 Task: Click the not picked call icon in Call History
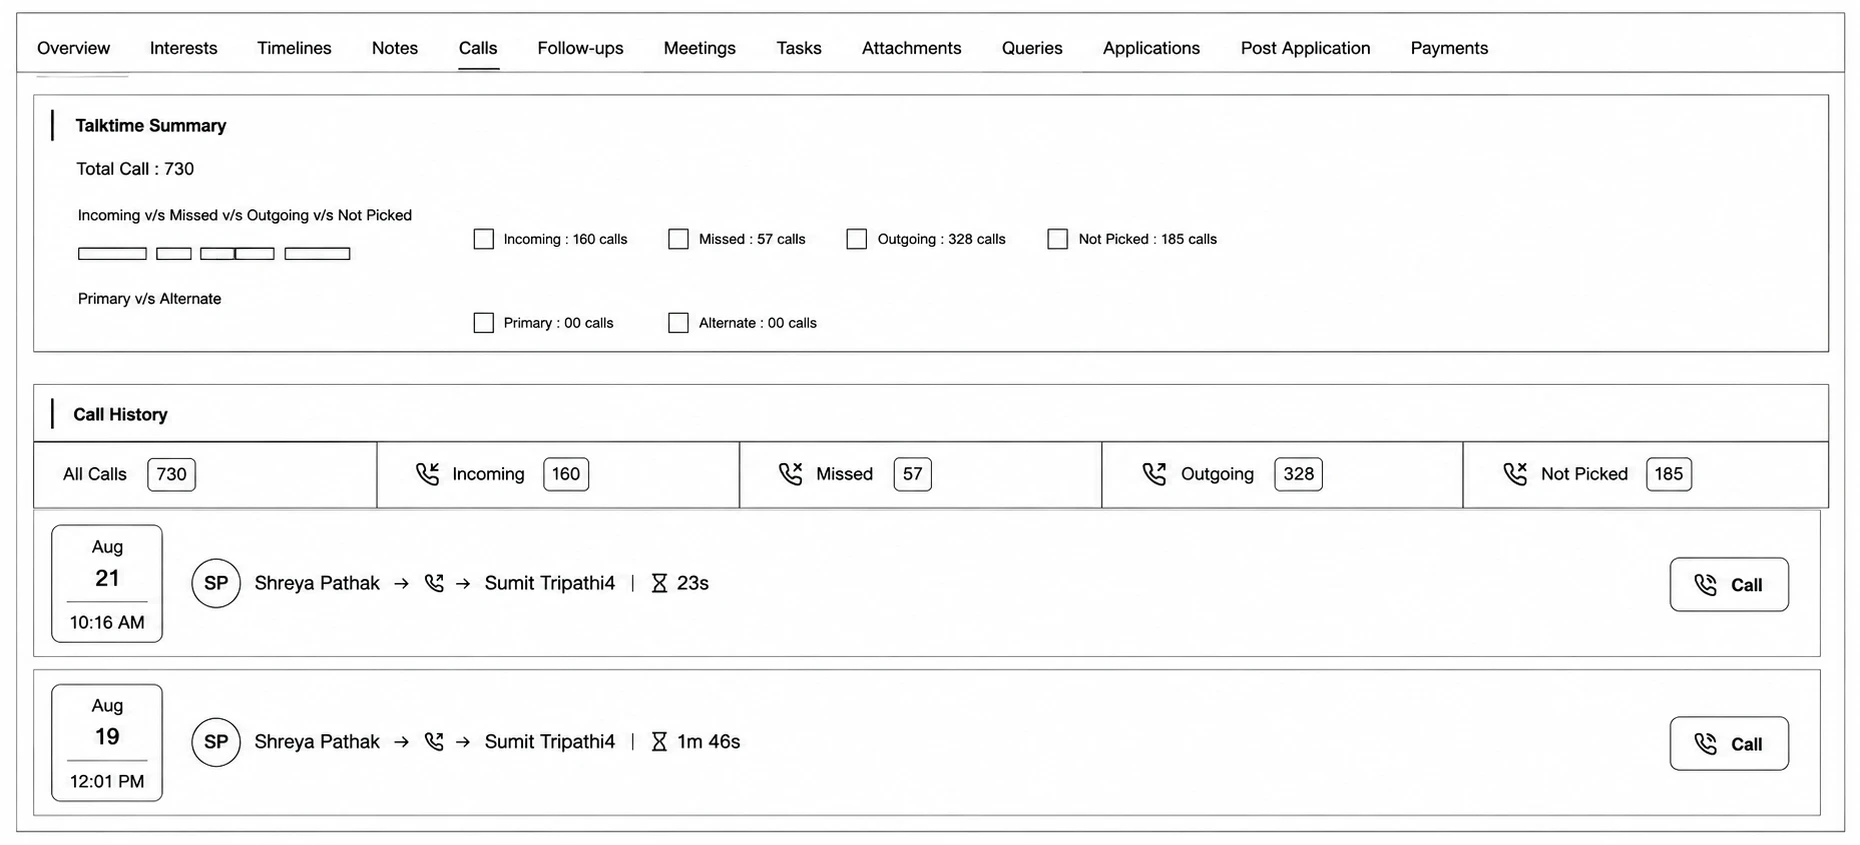(1515, 474)
